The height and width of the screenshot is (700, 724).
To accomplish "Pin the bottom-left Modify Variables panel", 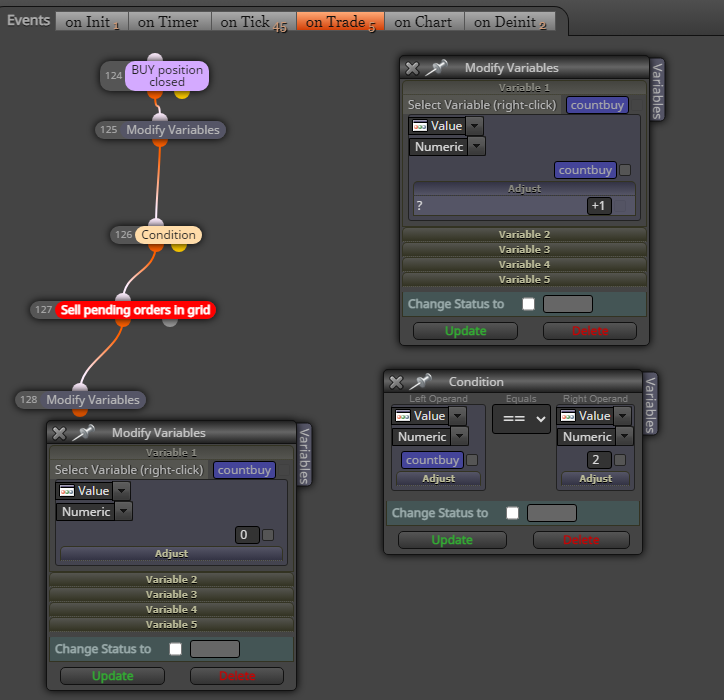I will click(x=84, y=432).
